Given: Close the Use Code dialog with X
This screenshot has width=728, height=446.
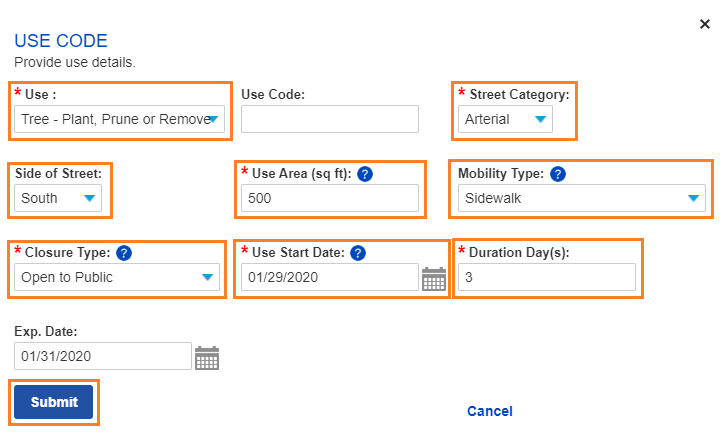Looking at the screenshot, I should [x=705, y=24].
